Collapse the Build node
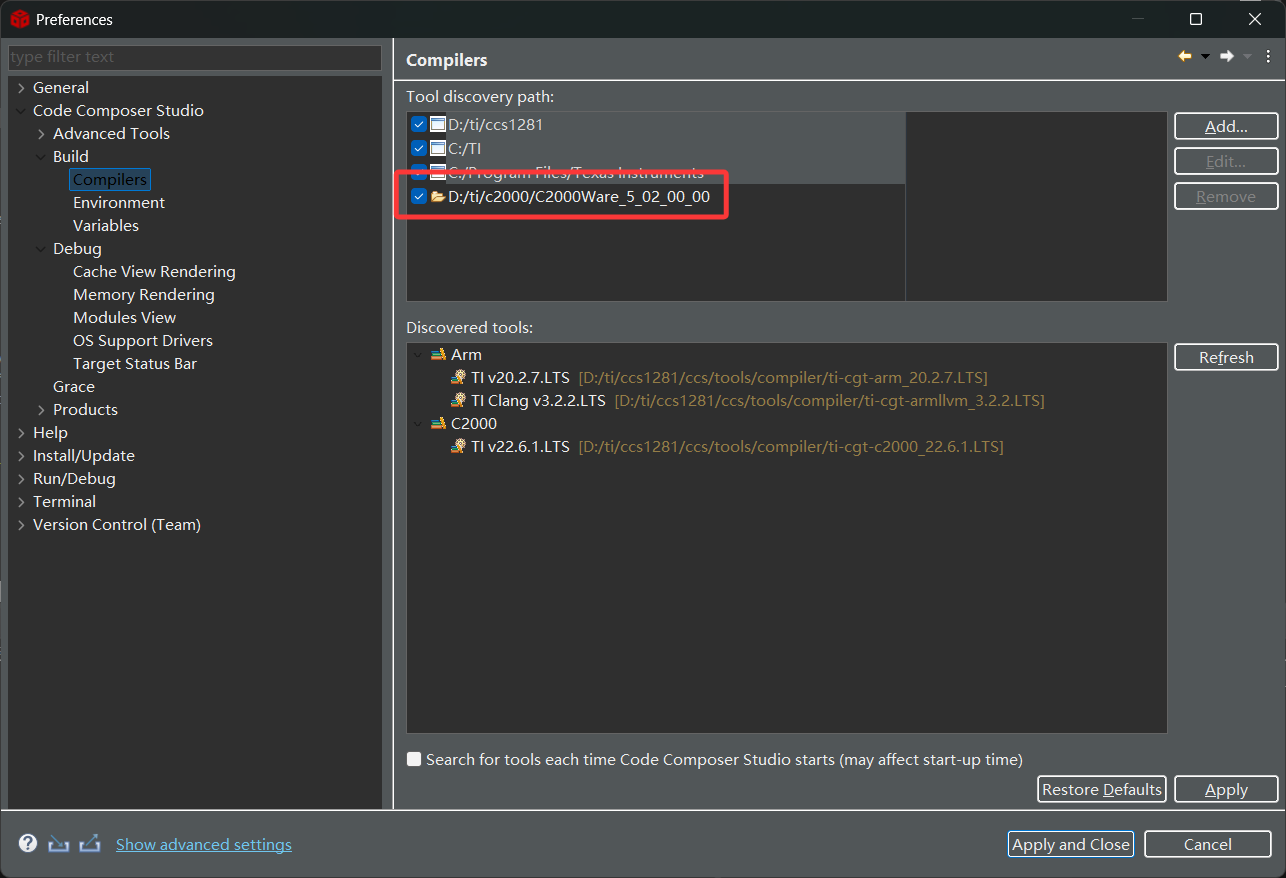 click(42, 157)
